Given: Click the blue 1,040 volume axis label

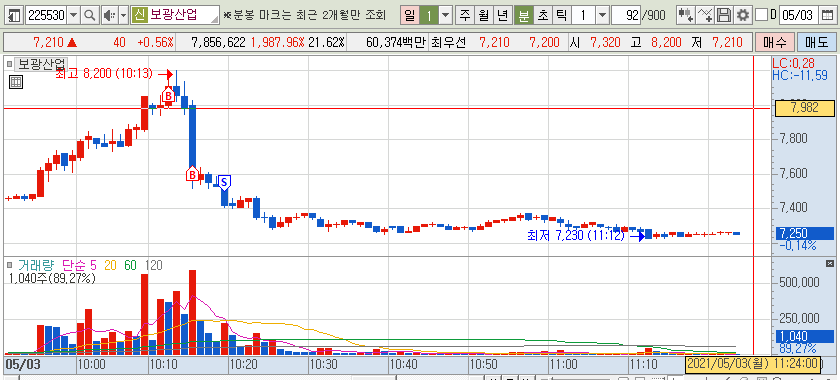Looking at the screenshot, I should pos(805,337).
